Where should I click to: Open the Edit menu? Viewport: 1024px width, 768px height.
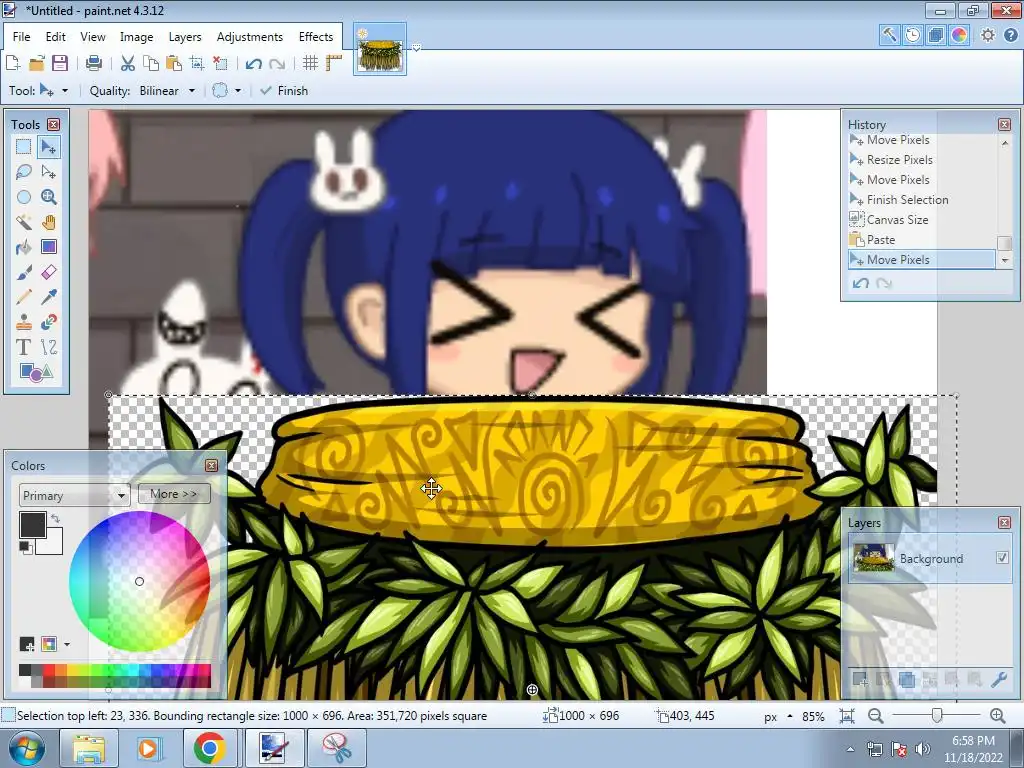pyautogui.click(x=56, y=37)
